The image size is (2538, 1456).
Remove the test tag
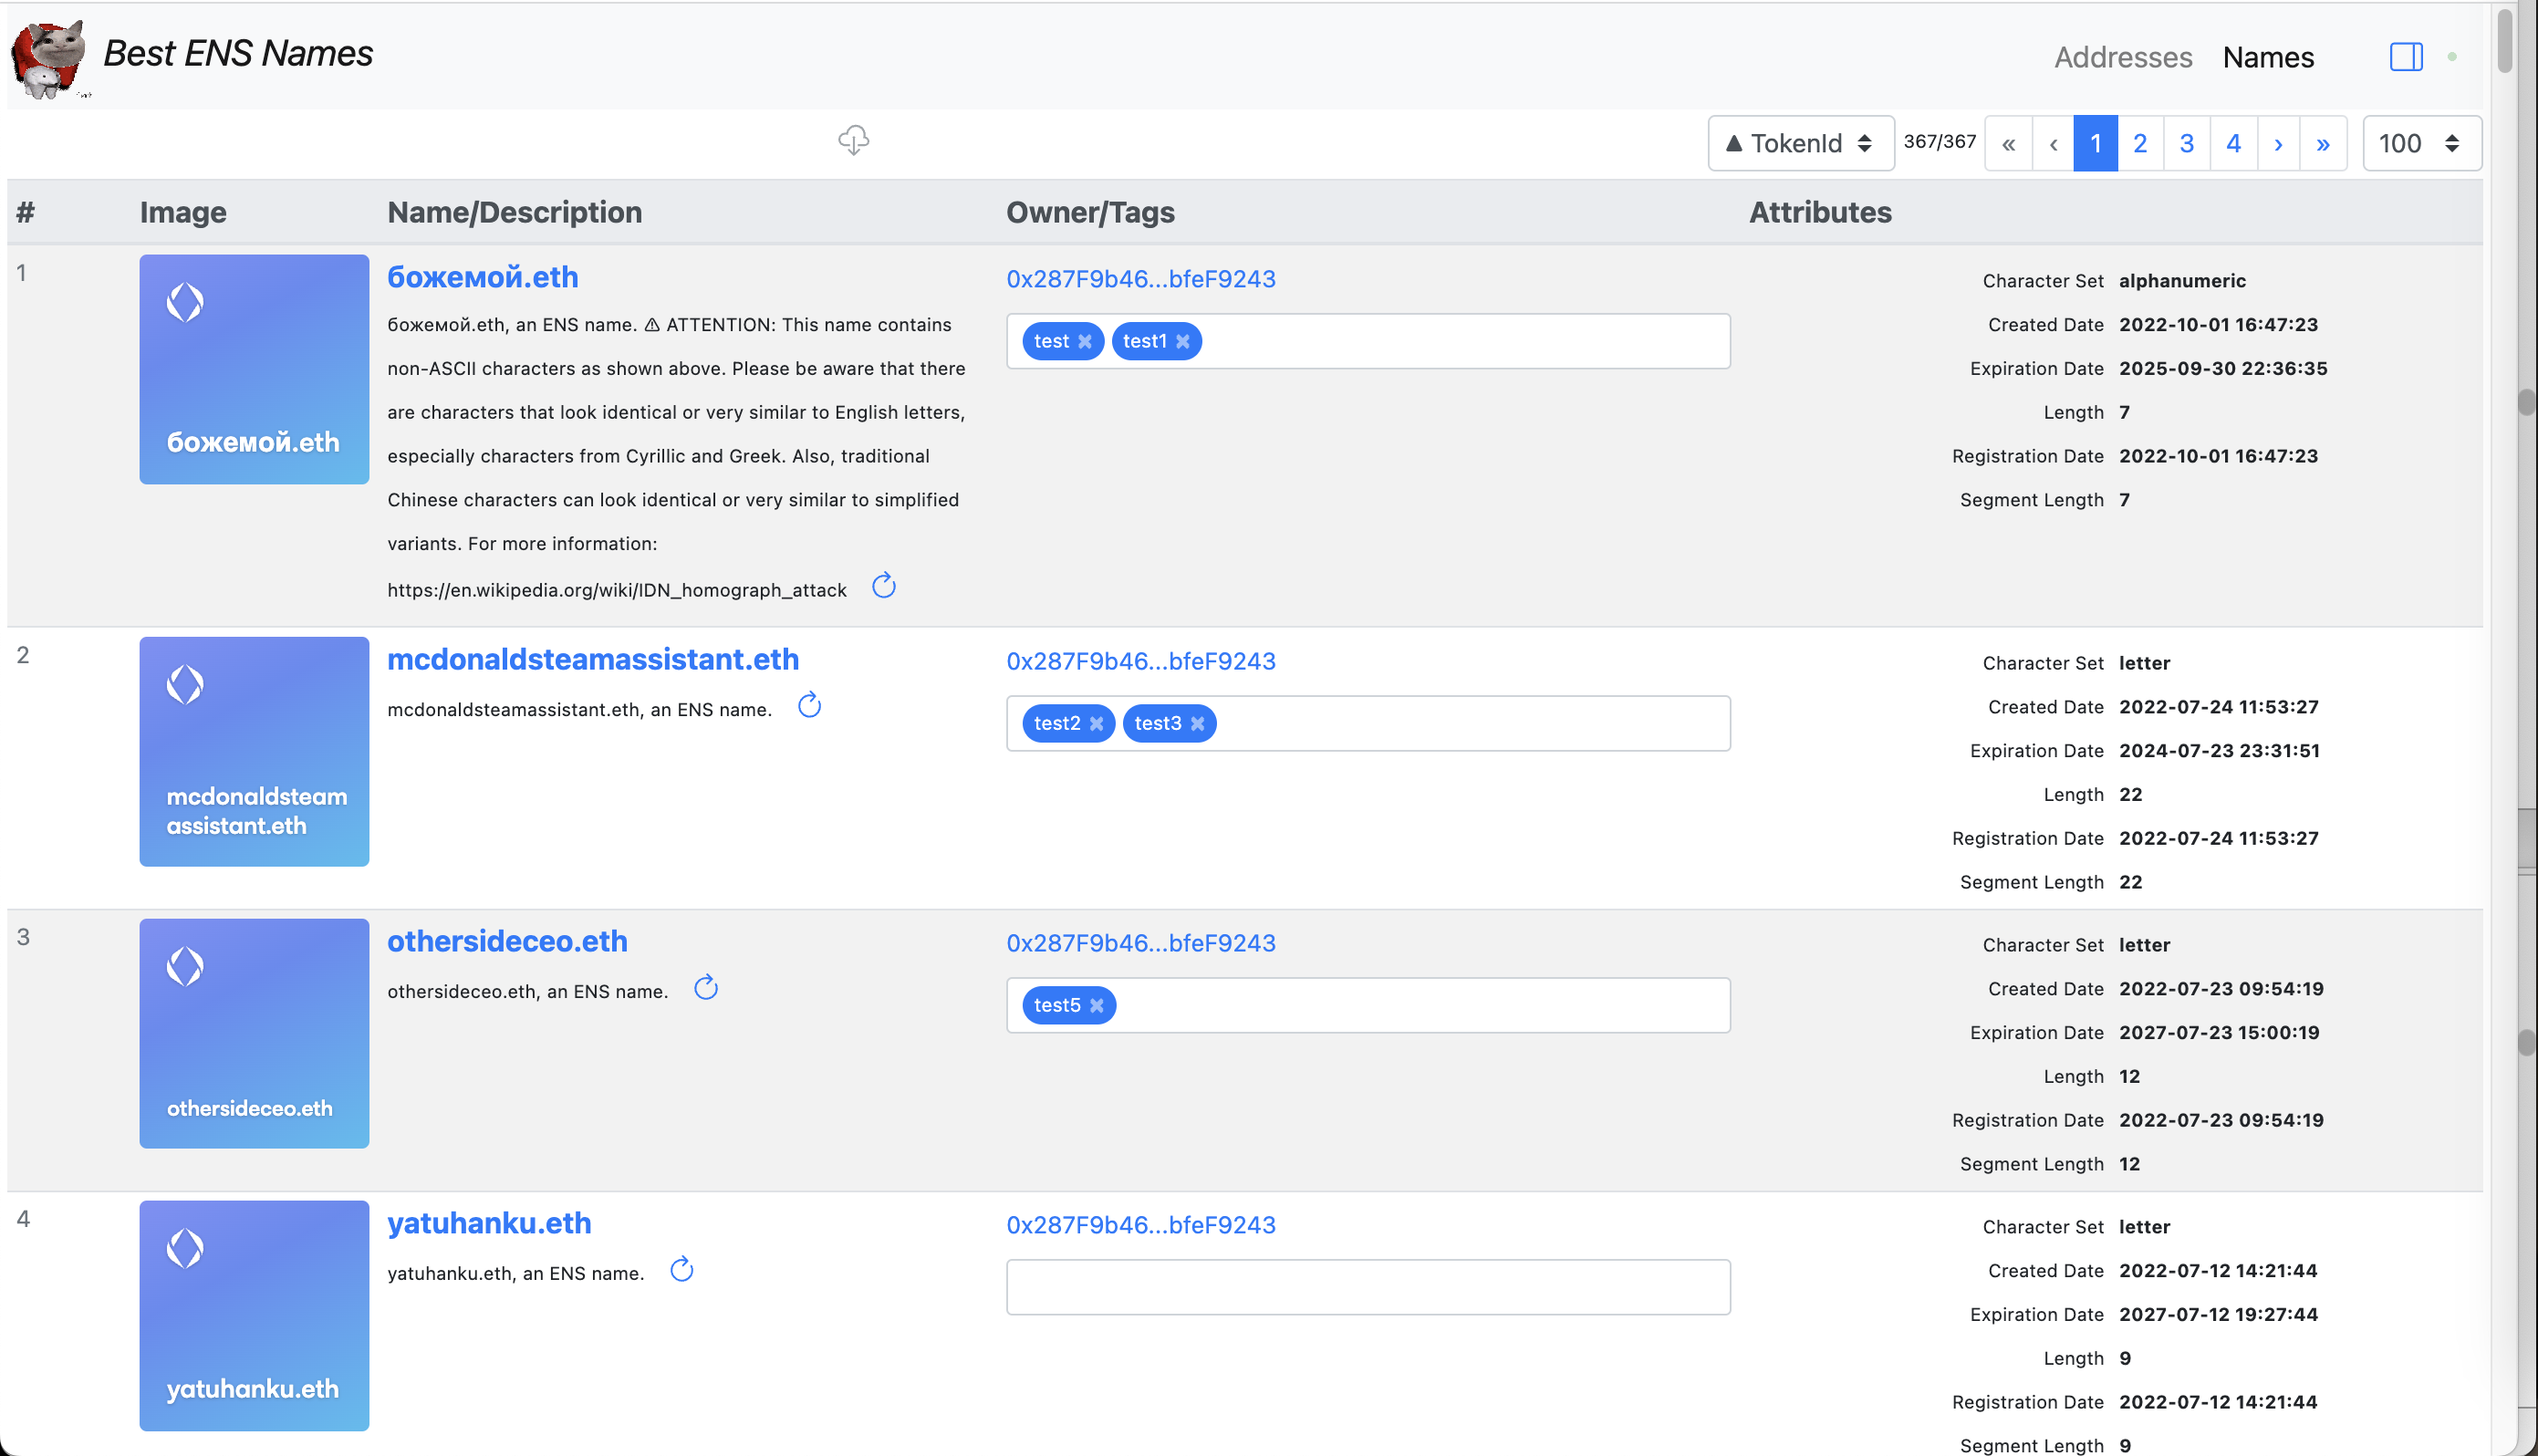point(1085,342)
